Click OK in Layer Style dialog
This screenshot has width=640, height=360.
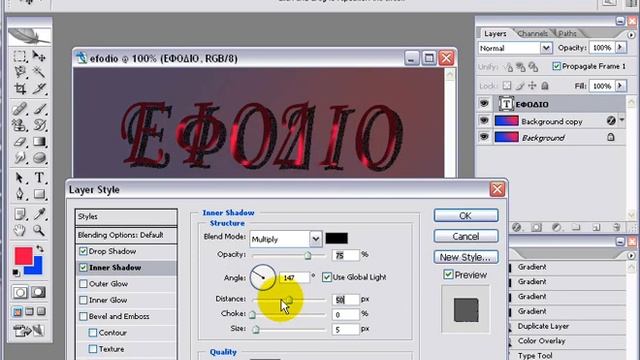pos(466,216)
